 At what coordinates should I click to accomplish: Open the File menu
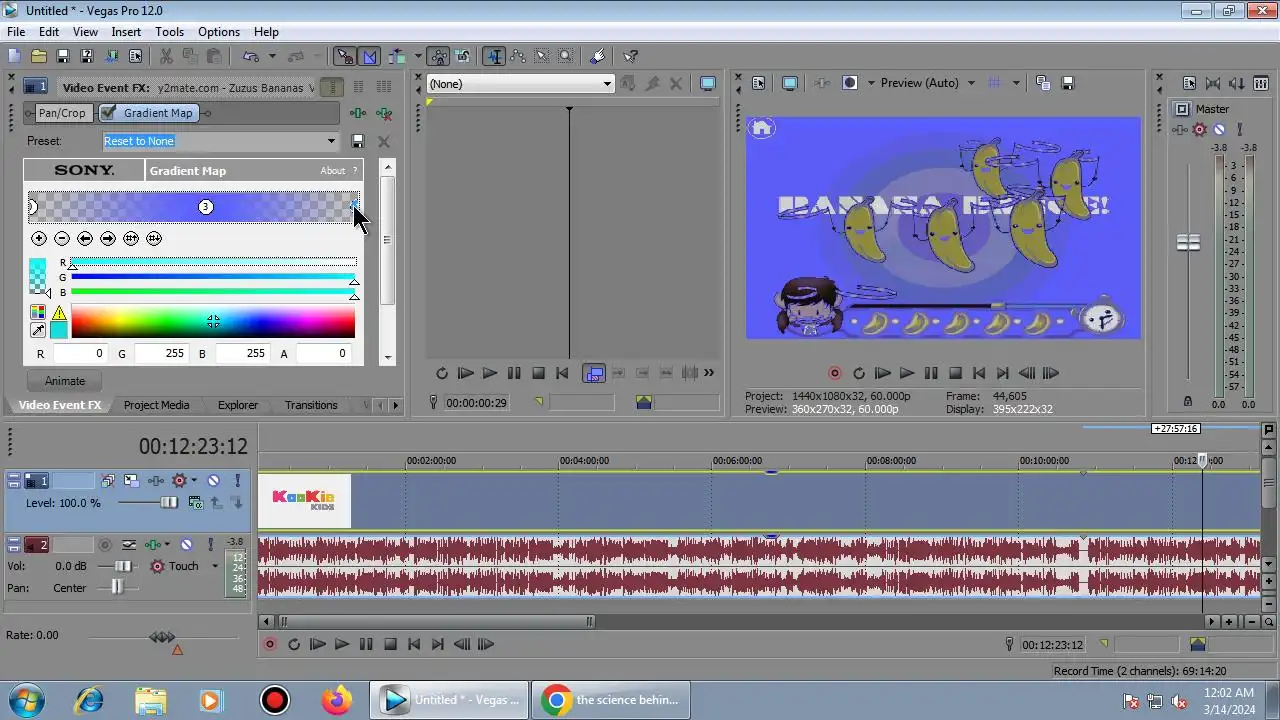click(16, 32)
